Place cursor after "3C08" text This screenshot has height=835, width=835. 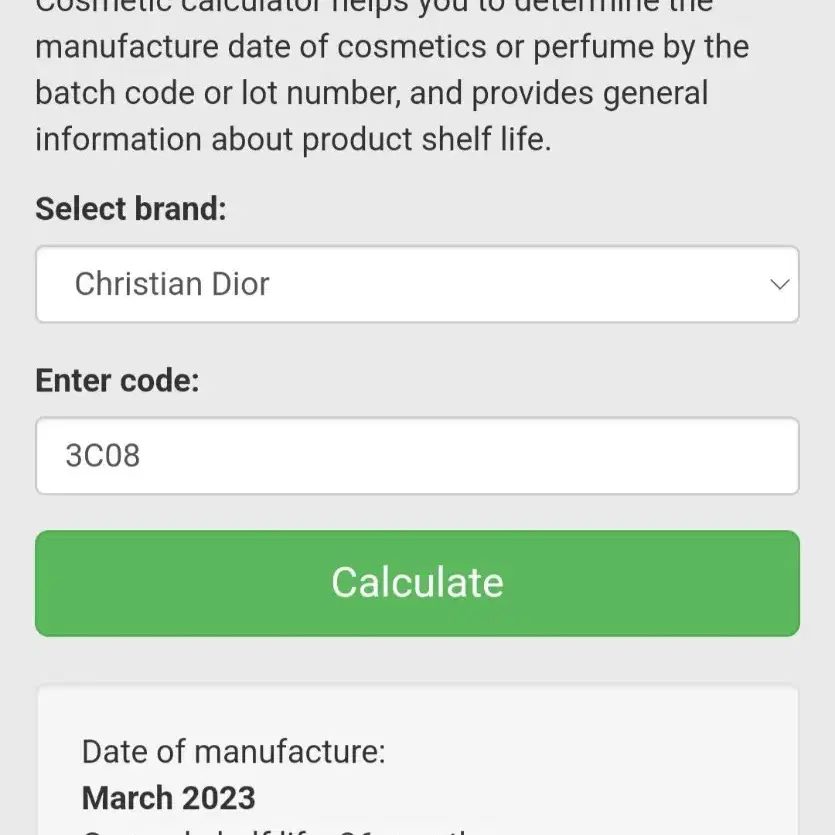(142, 456)
